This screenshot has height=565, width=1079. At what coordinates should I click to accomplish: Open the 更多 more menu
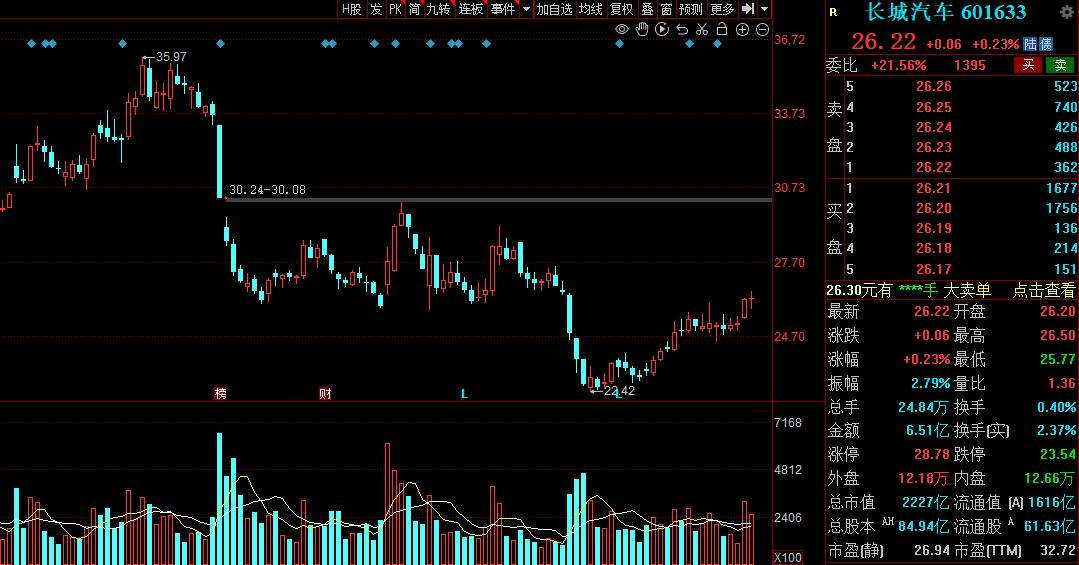pos(722,9)
